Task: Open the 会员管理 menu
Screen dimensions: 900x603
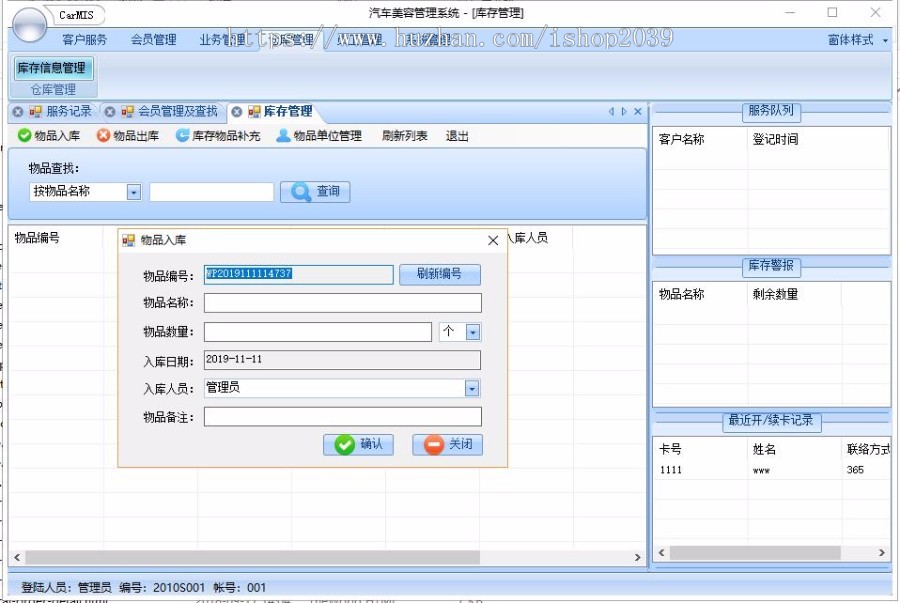Action: click(153, 40)
